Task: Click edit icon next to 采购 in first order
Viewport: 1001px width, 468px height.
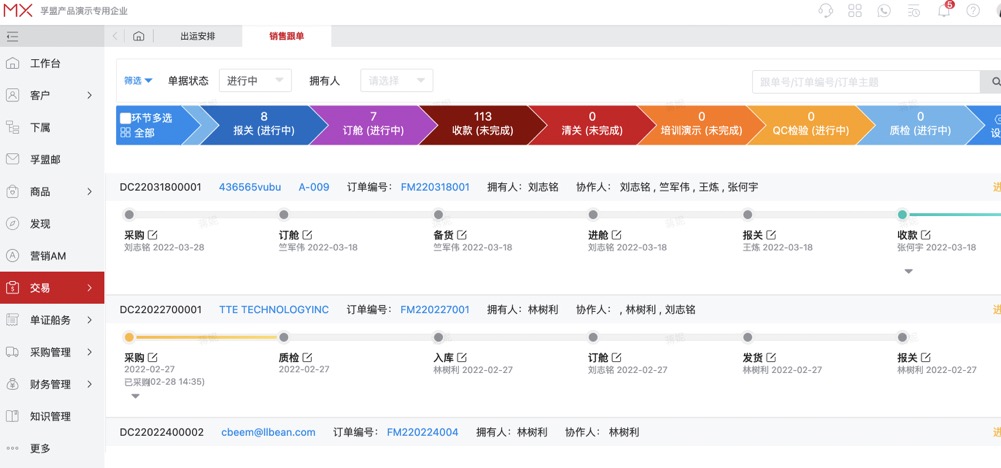Action: [x=153, y=235]
